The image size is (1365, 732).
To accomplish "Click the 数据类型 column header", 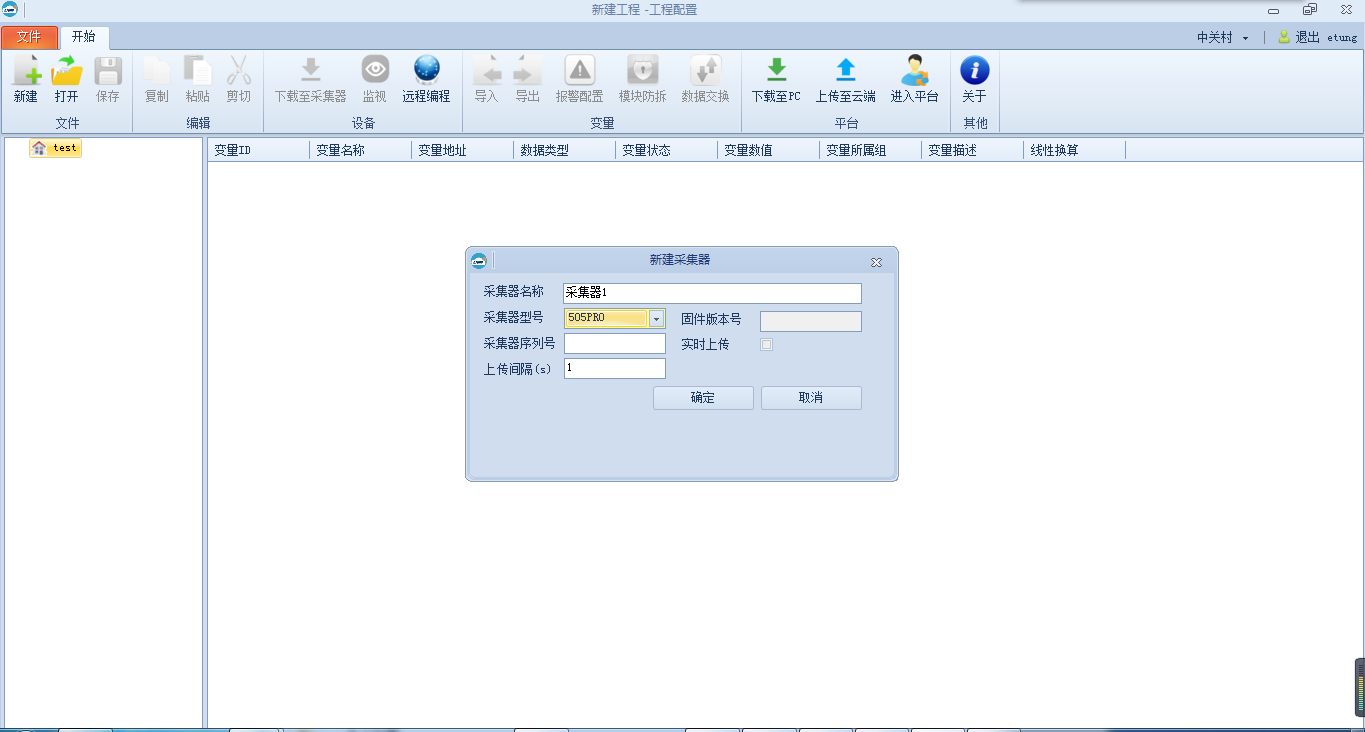I will click(x=565, y=151).
